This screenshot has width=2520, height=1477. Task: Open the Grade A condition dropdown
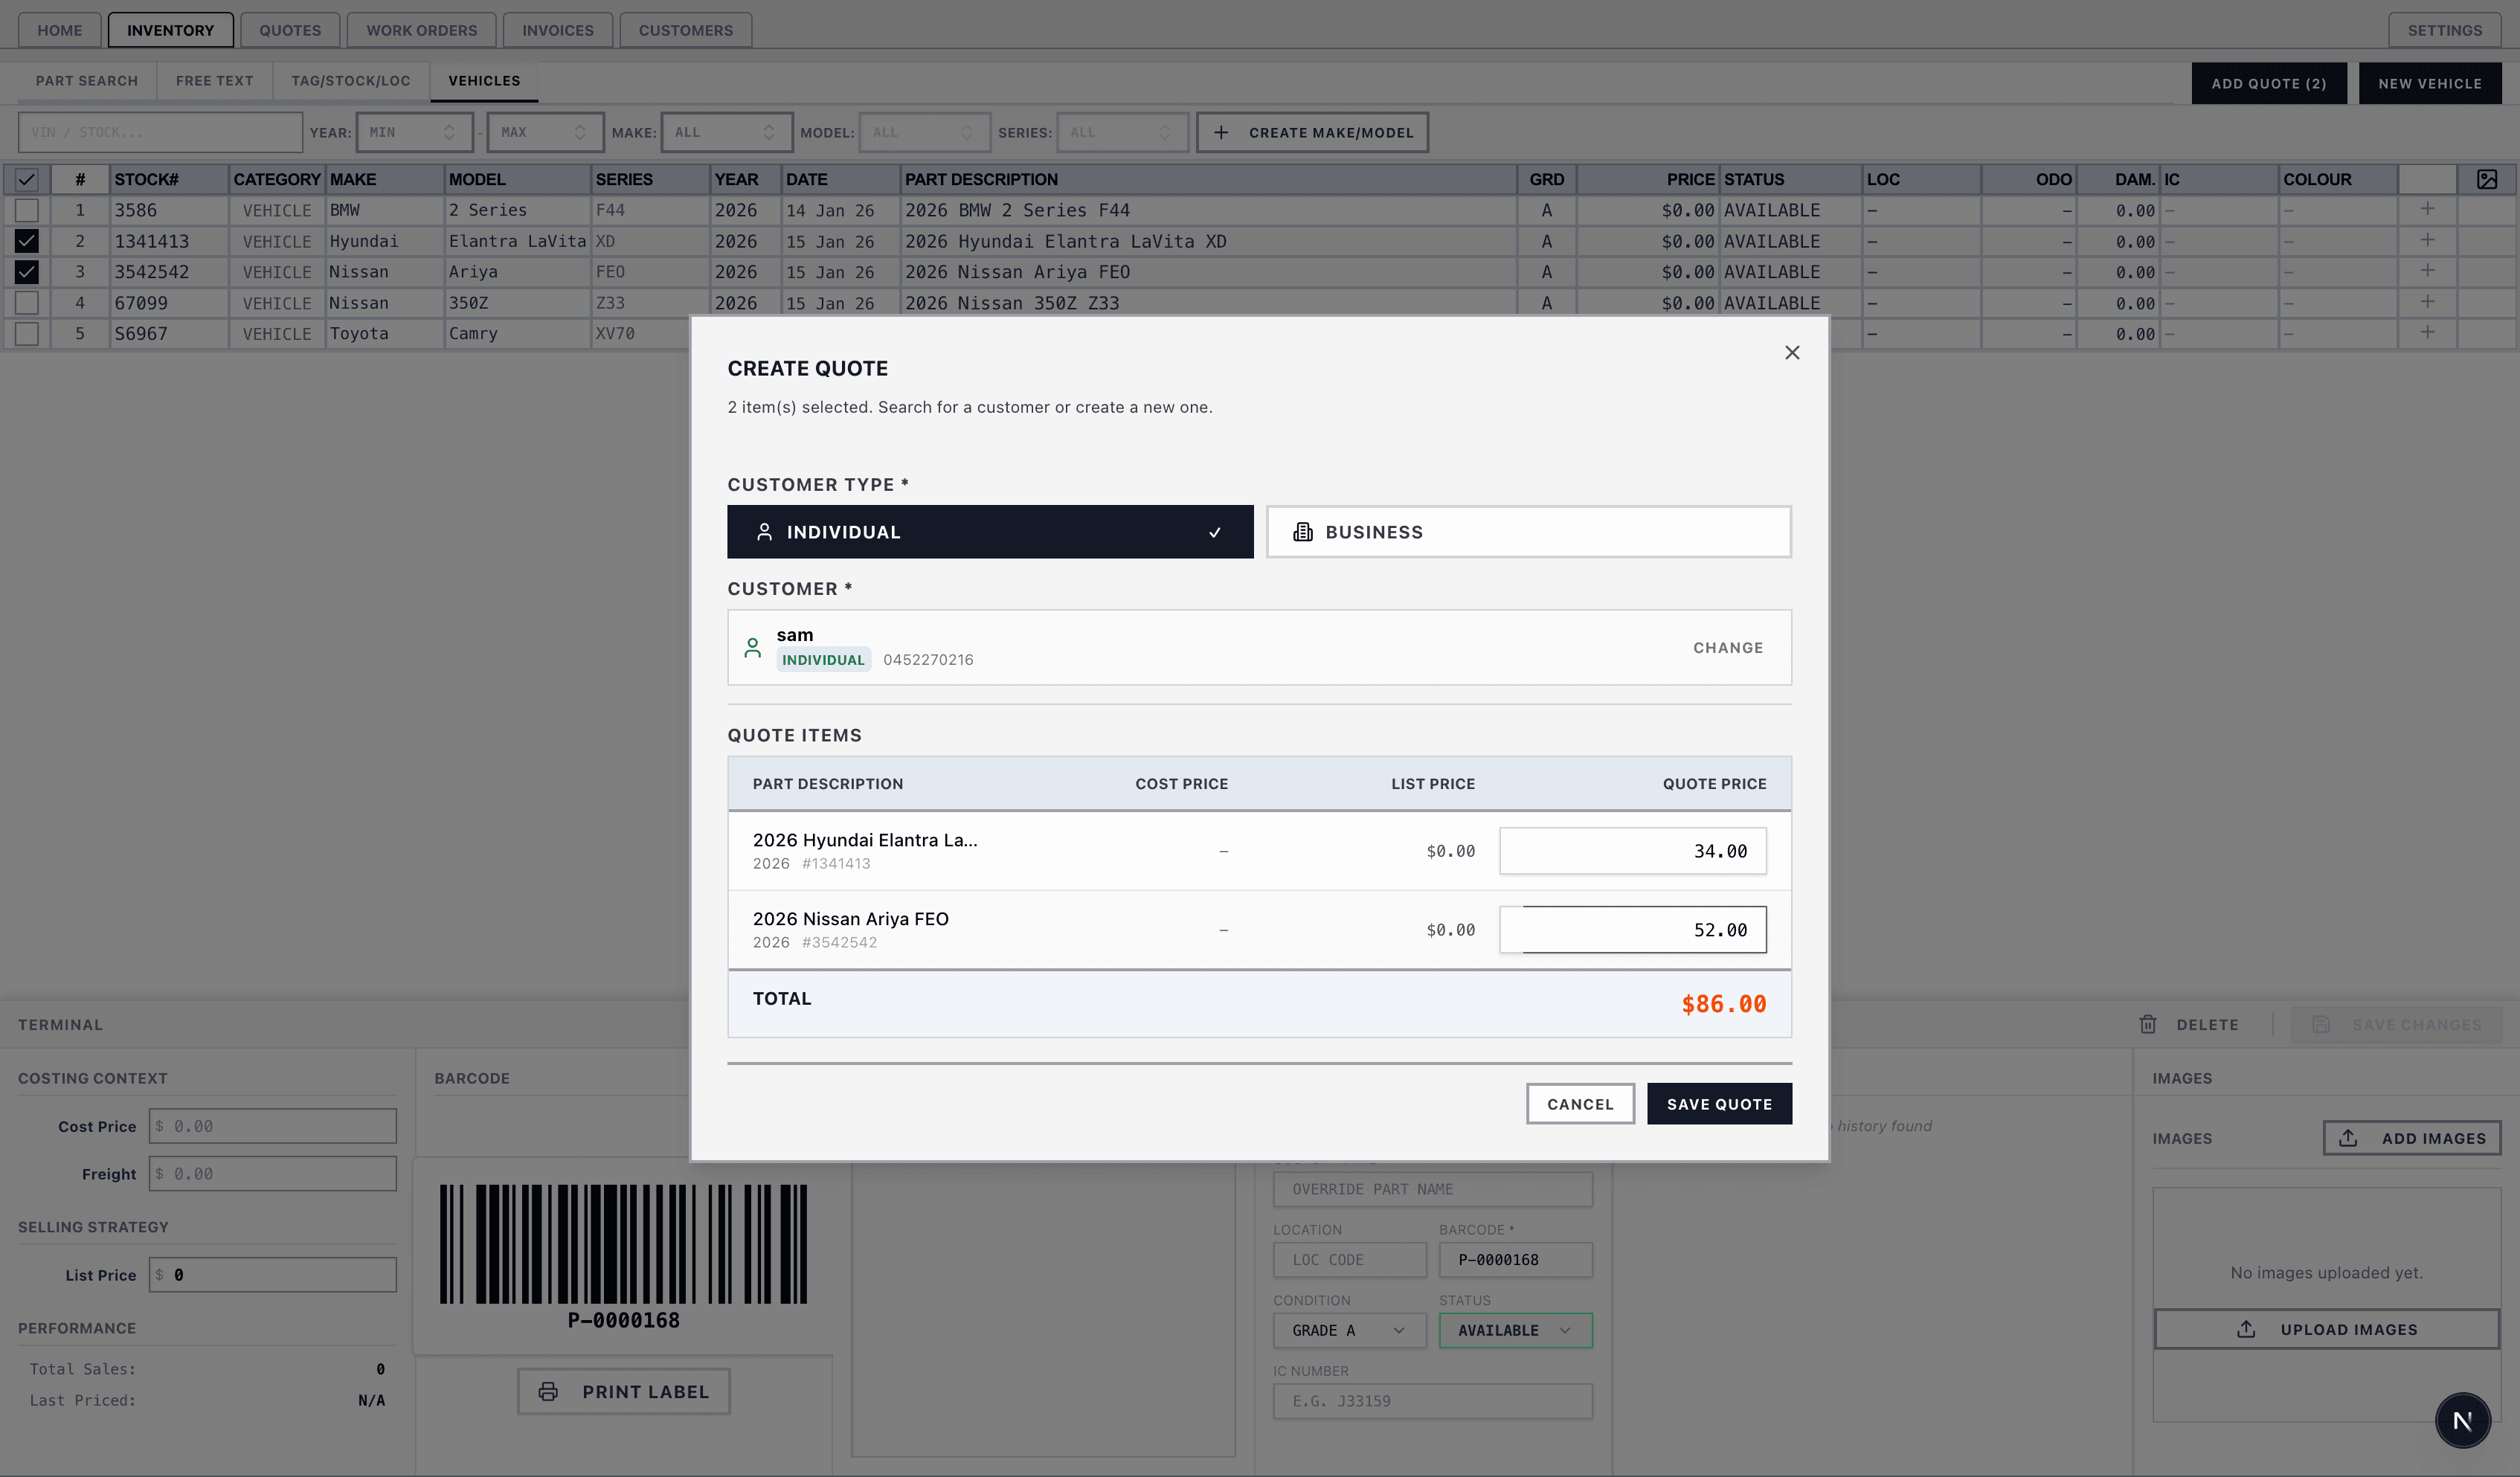(x=1349, y=1330)
